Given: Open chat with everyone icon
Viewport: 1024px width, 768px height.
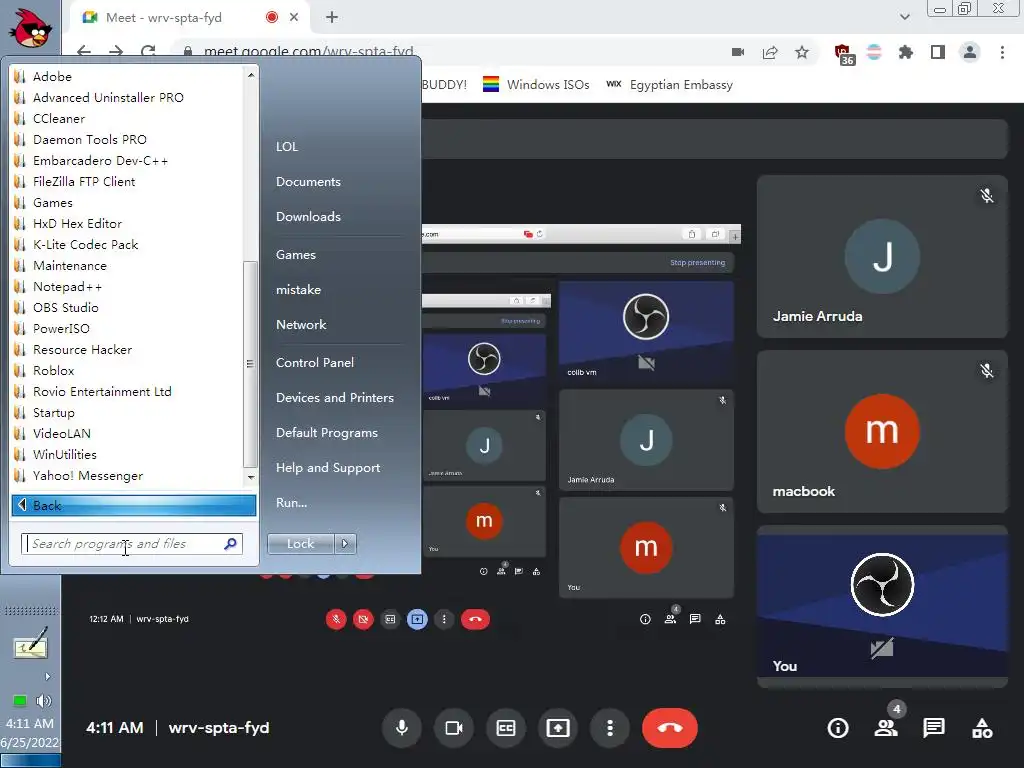Looking at the screenshot, I should click(x=934, y=728).
